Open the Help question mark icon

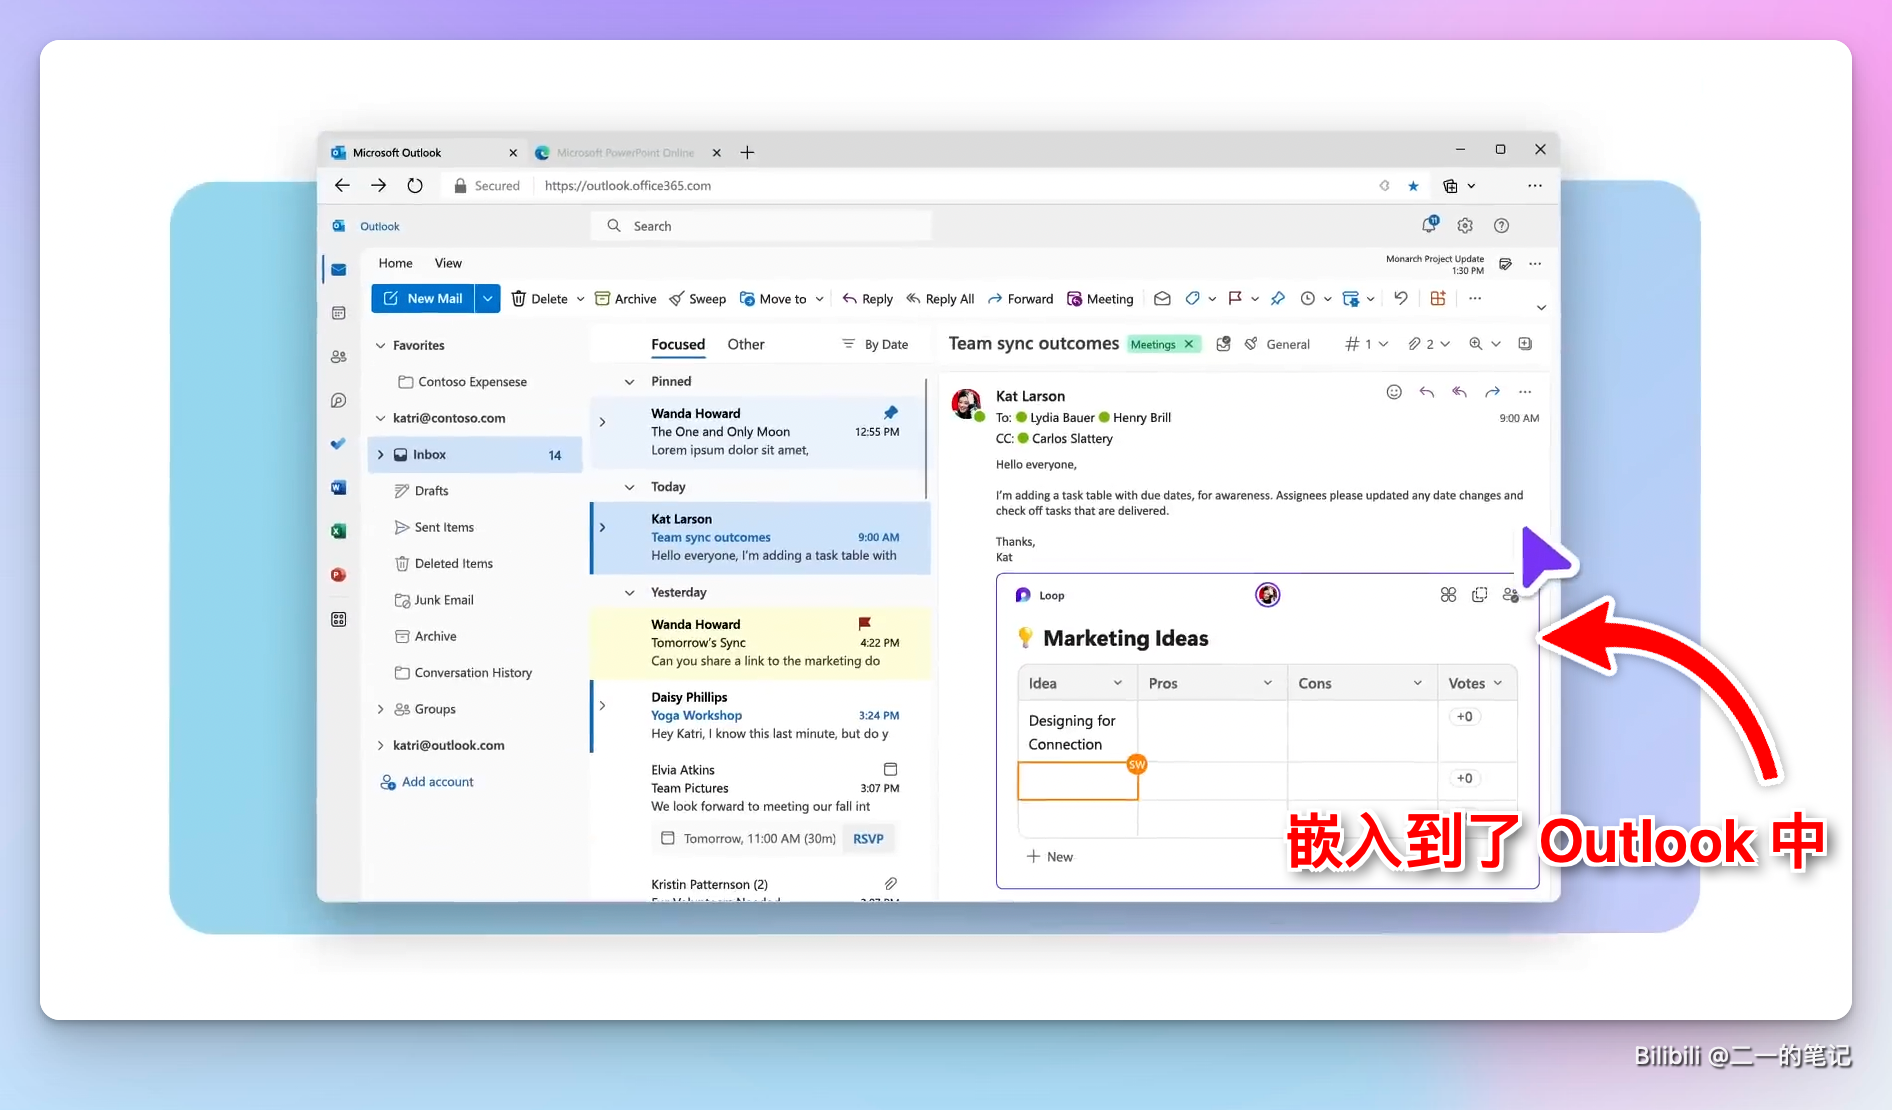[1501, 226]
